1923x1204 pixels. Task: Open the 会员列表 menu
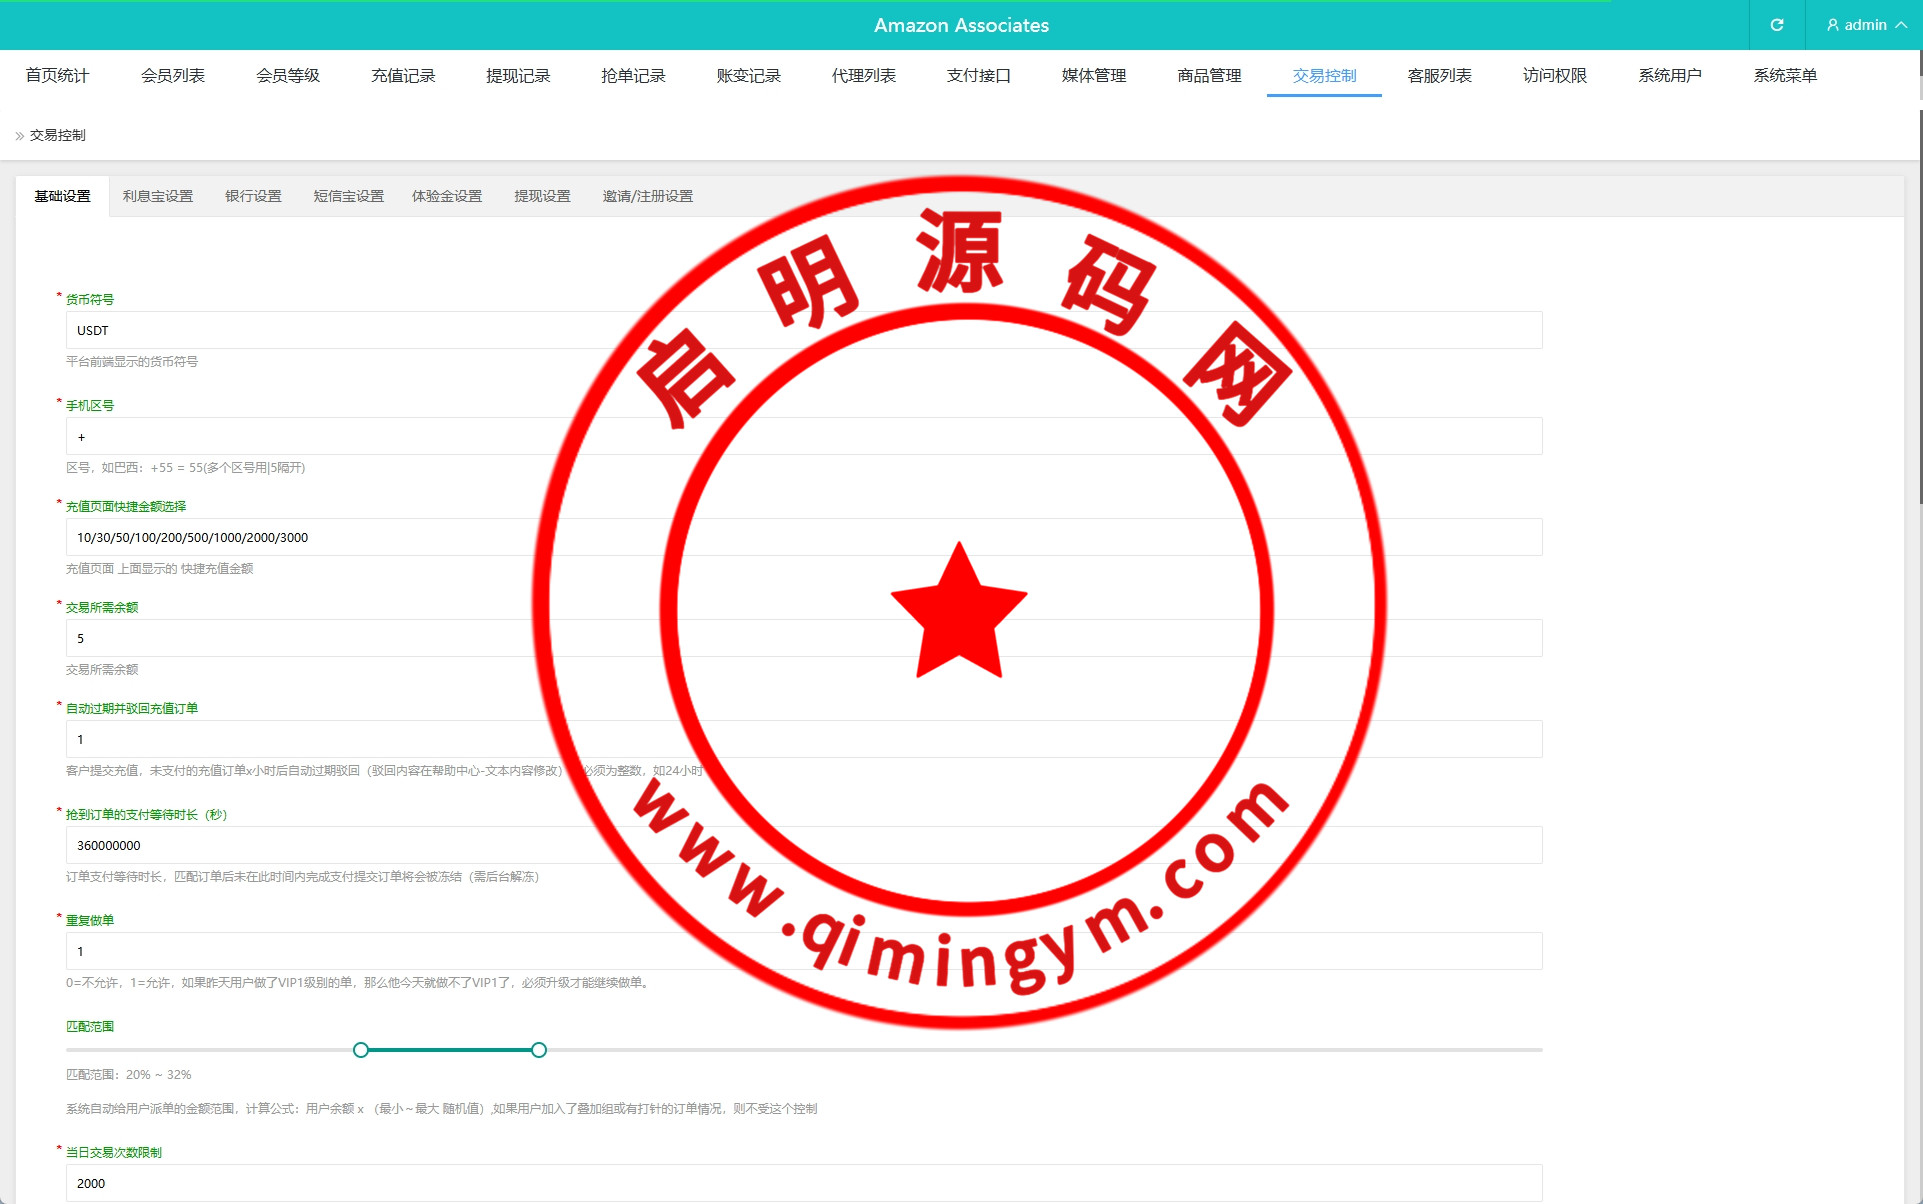172,76
